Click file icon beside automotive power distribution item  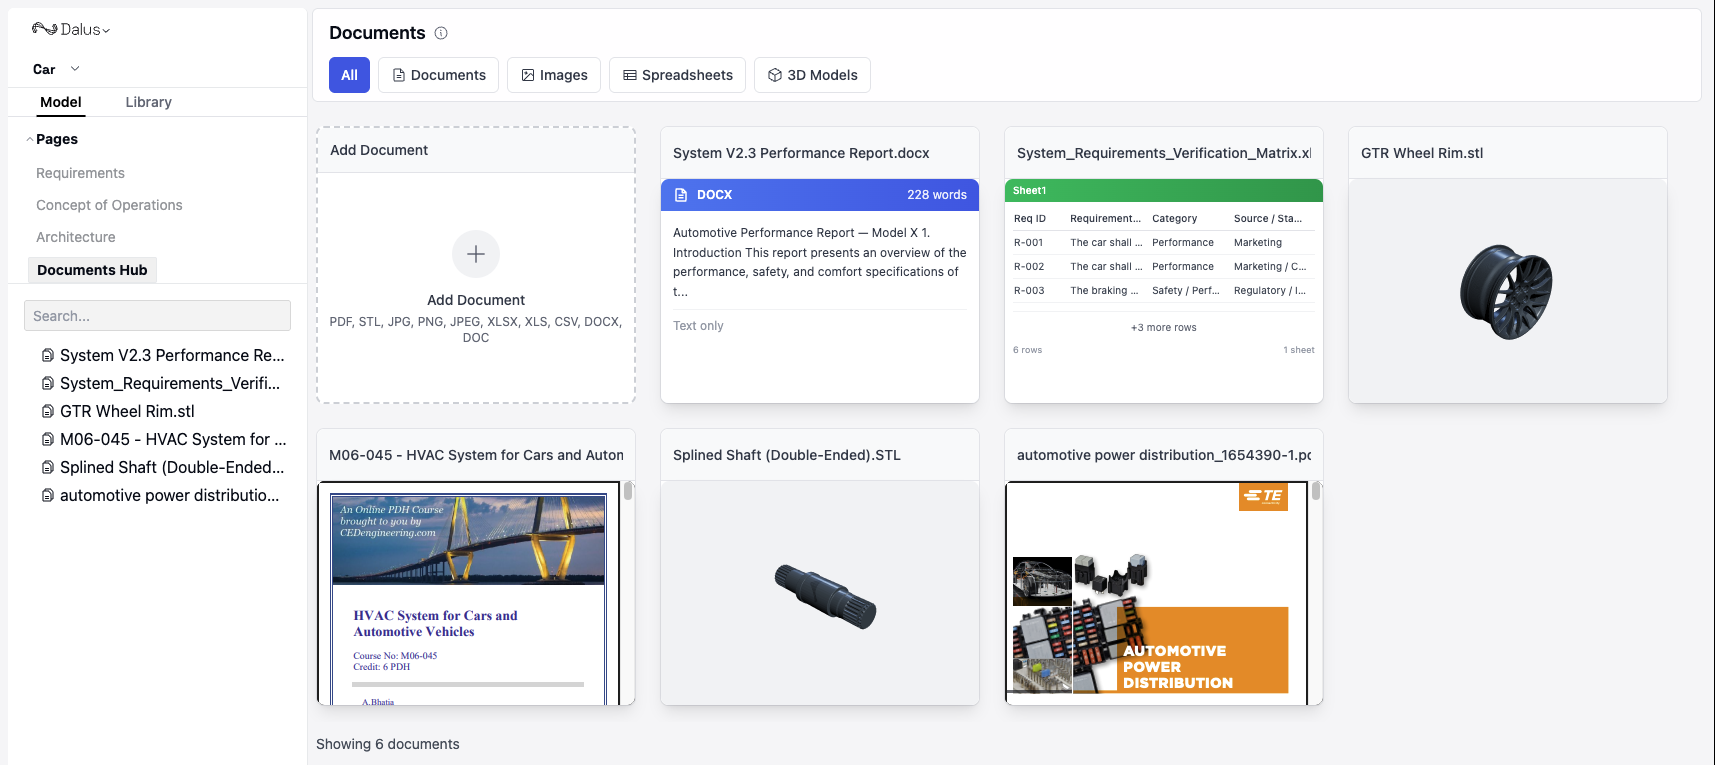click(x=47, y=495)
